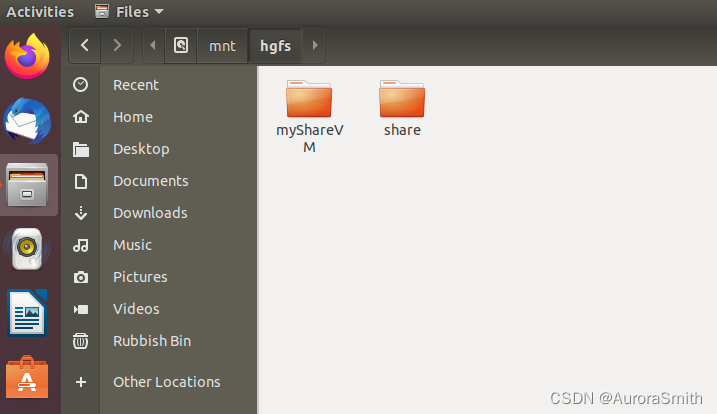717x414 pixels.
Task: Click the Pictures camera icon
Action: [x=80, y=277]
